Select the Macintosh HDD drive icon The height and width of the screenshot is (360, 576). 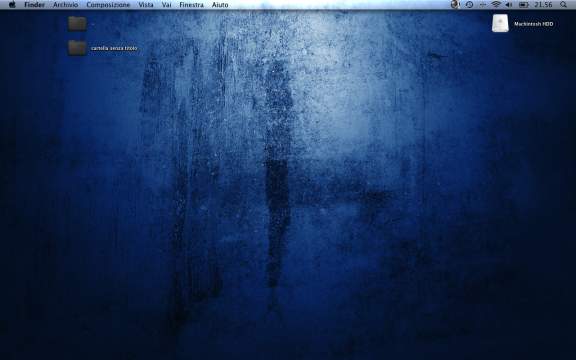click(x=500, y=23)
